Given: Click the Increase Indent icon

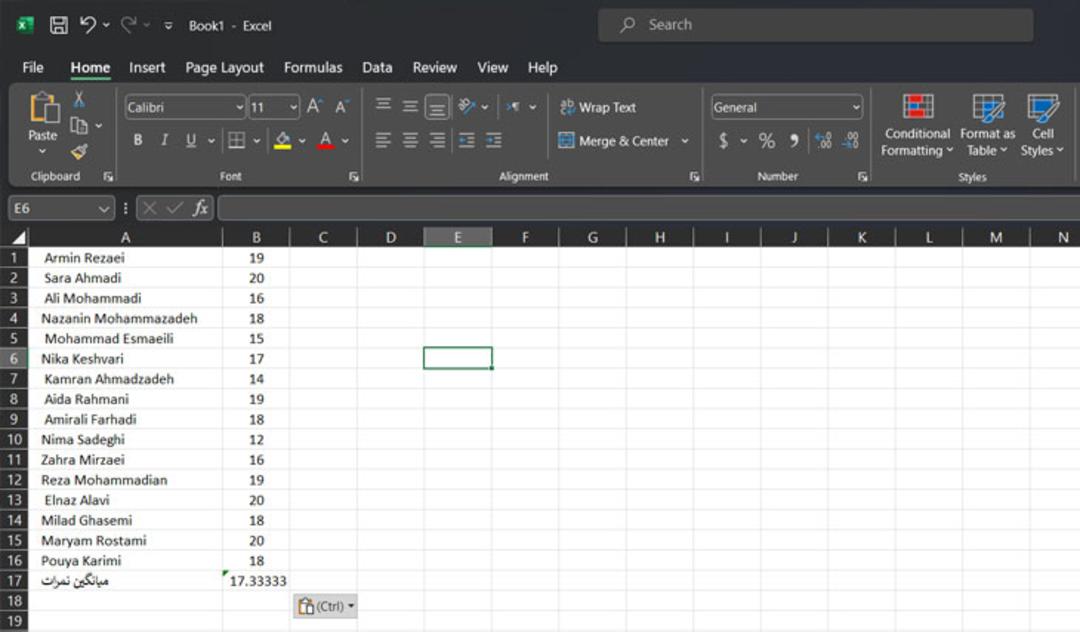Looking at the screenshot, I should tap(493, 140).
